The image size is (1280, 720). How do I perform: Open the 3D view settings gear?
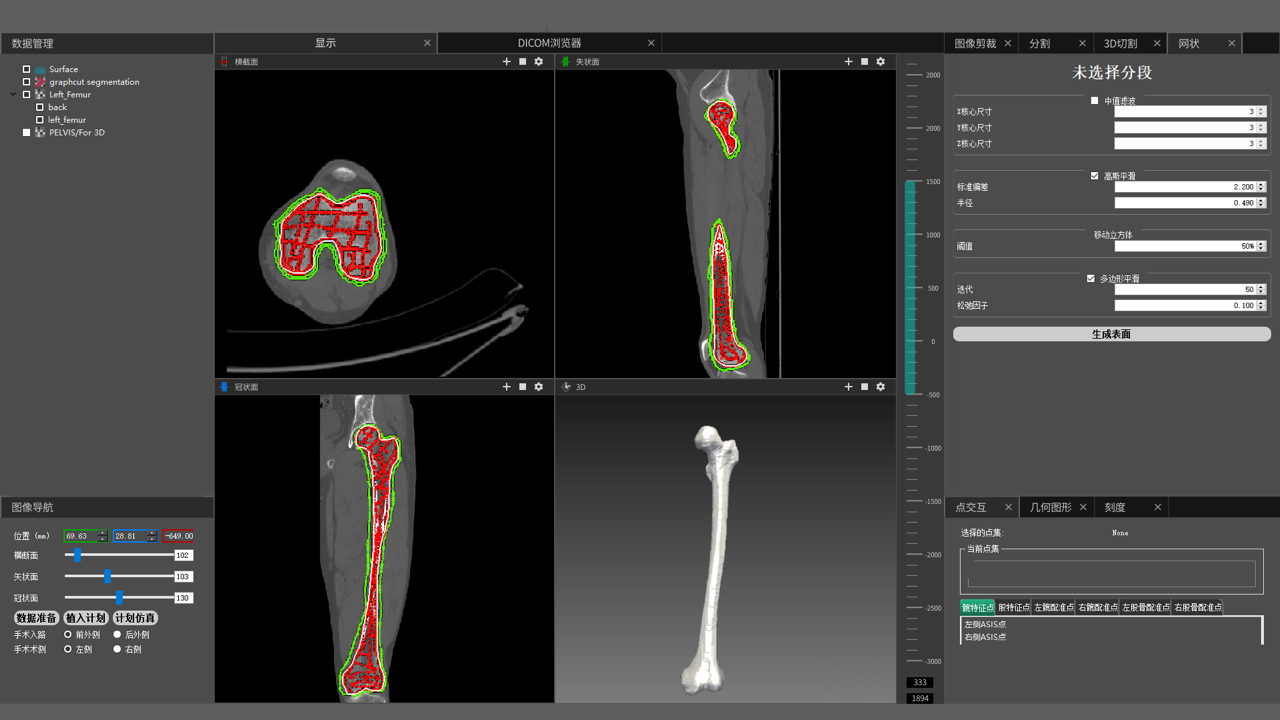[881, 387]
